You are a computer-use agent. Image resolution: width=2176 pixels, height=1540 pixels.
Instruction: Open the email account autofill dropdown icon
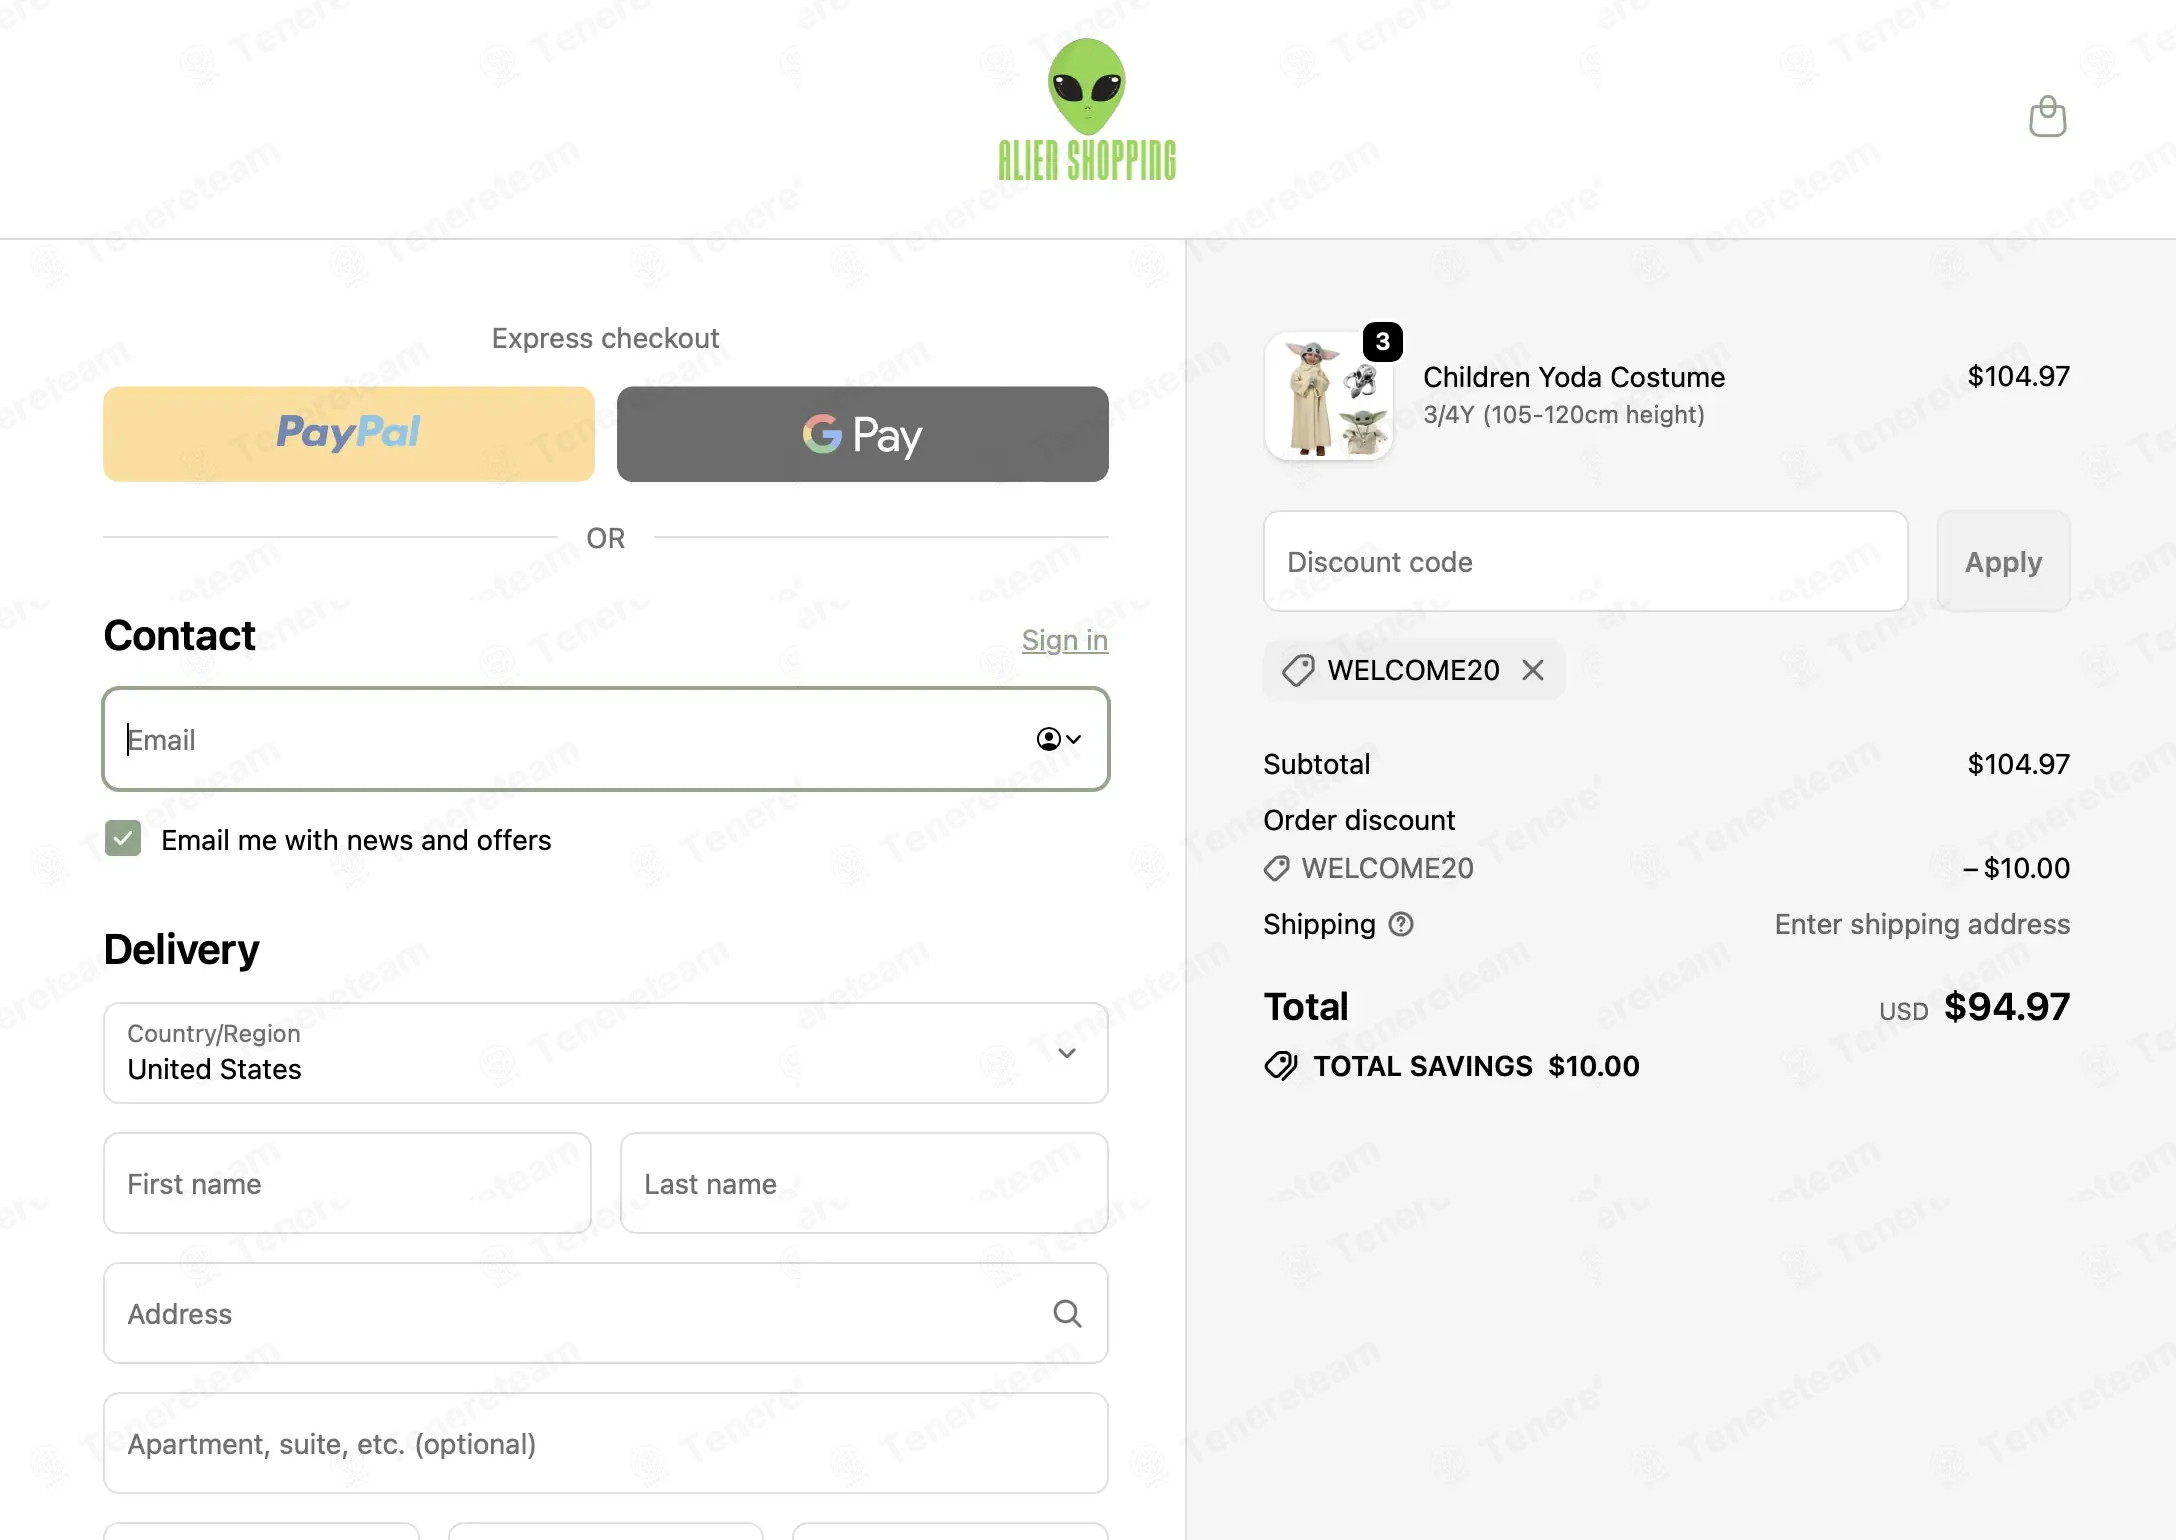(x=1059, y=739)
